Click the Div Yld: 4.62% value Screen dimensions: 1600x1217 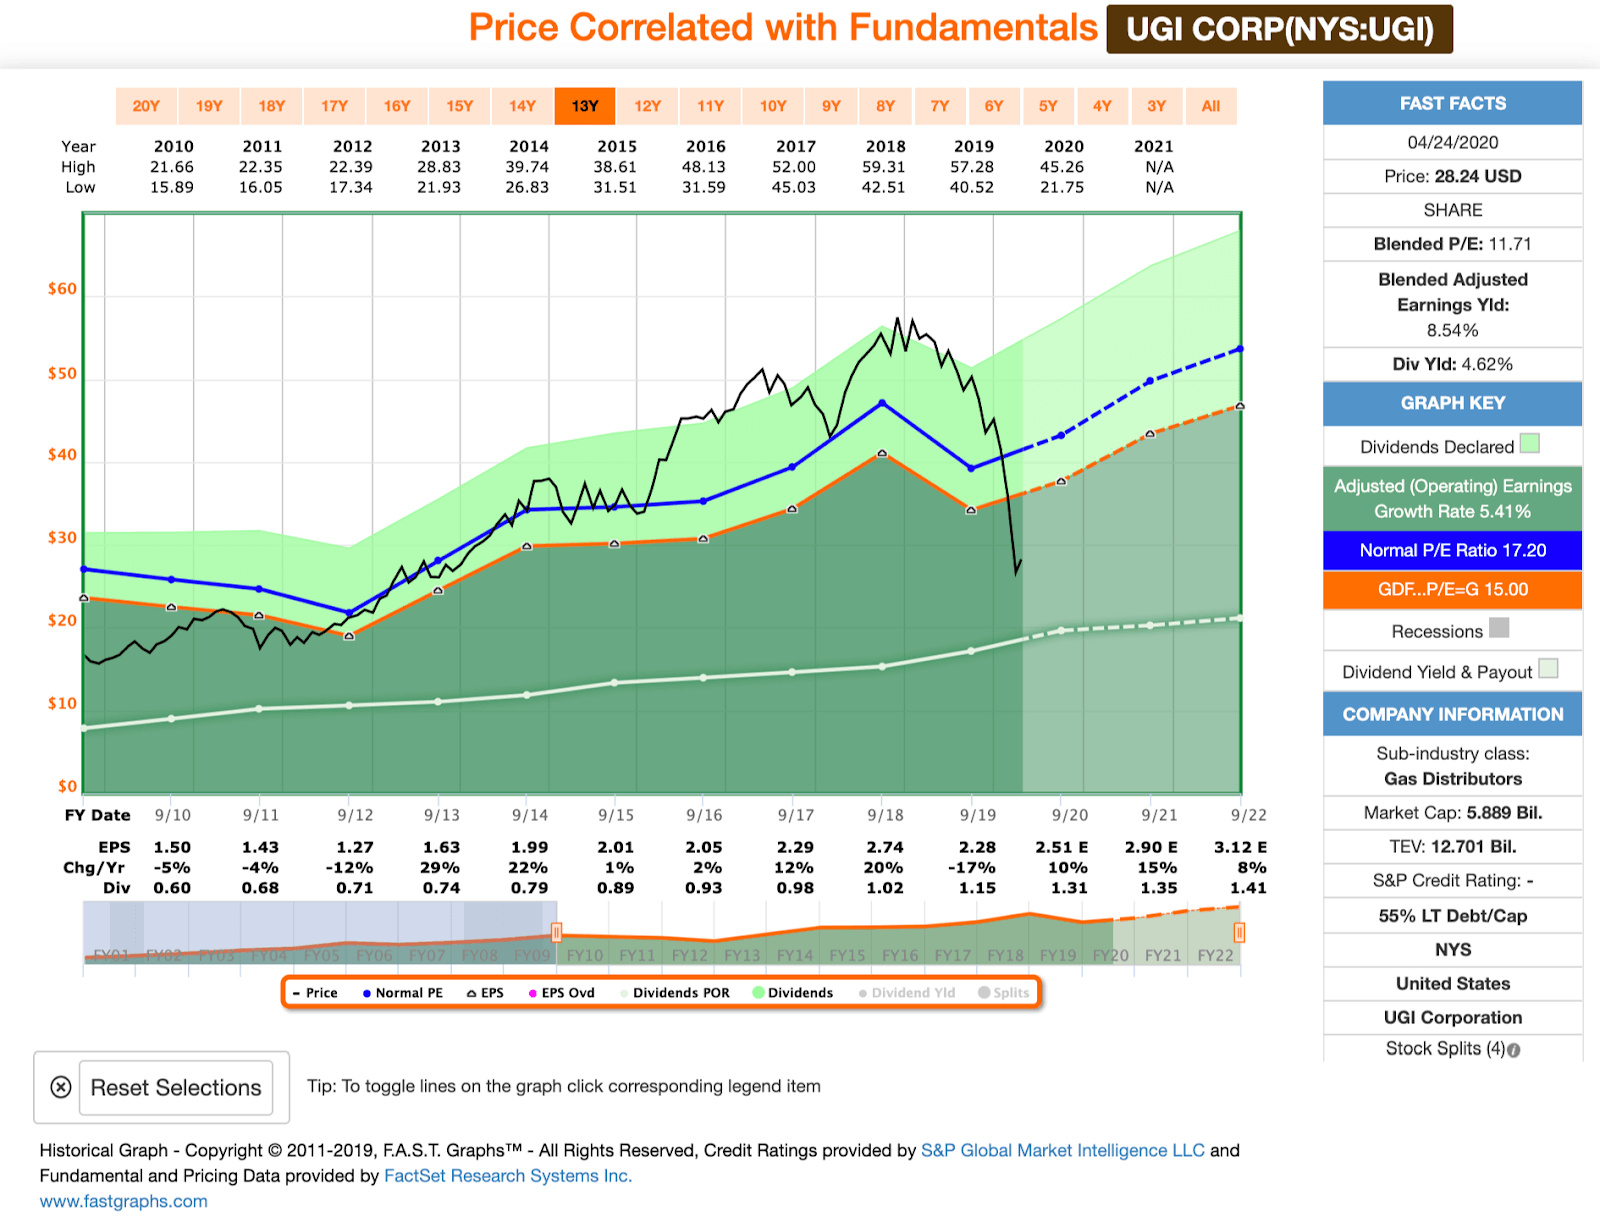[x=1452, y=364]
